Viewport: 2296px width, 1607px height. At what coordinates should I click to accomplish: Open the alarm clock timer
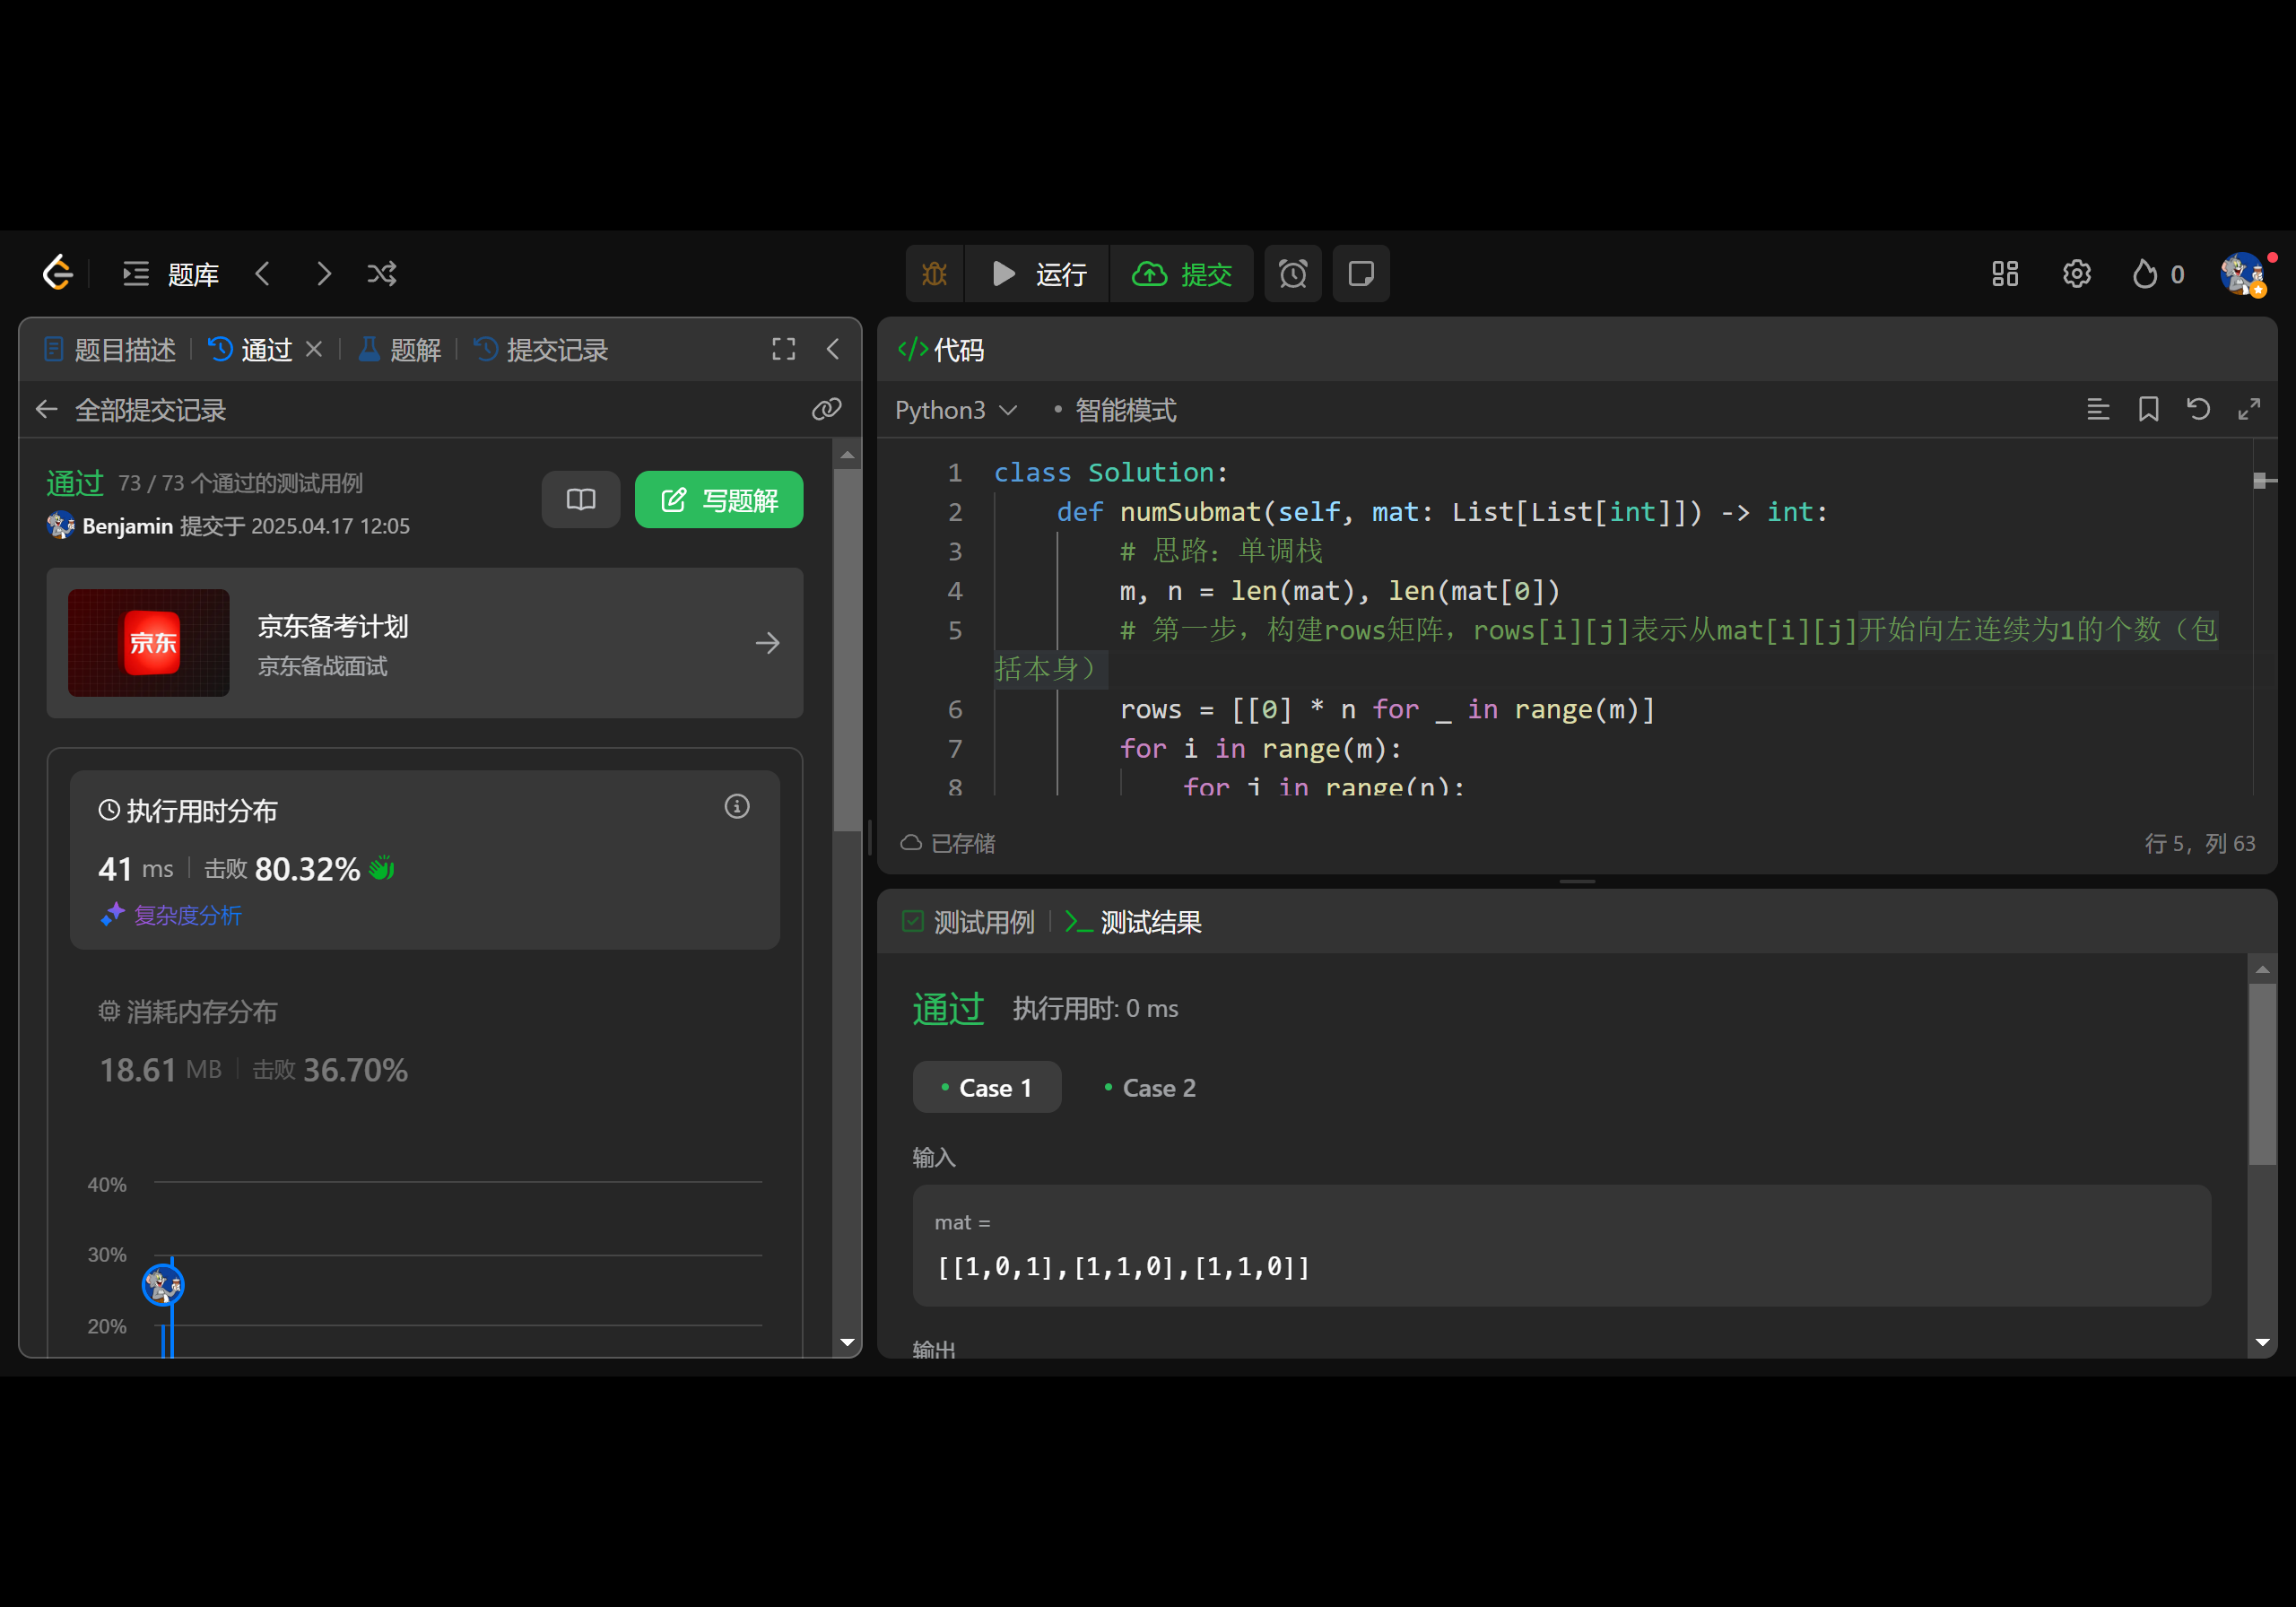click(x=1292, y=274)
